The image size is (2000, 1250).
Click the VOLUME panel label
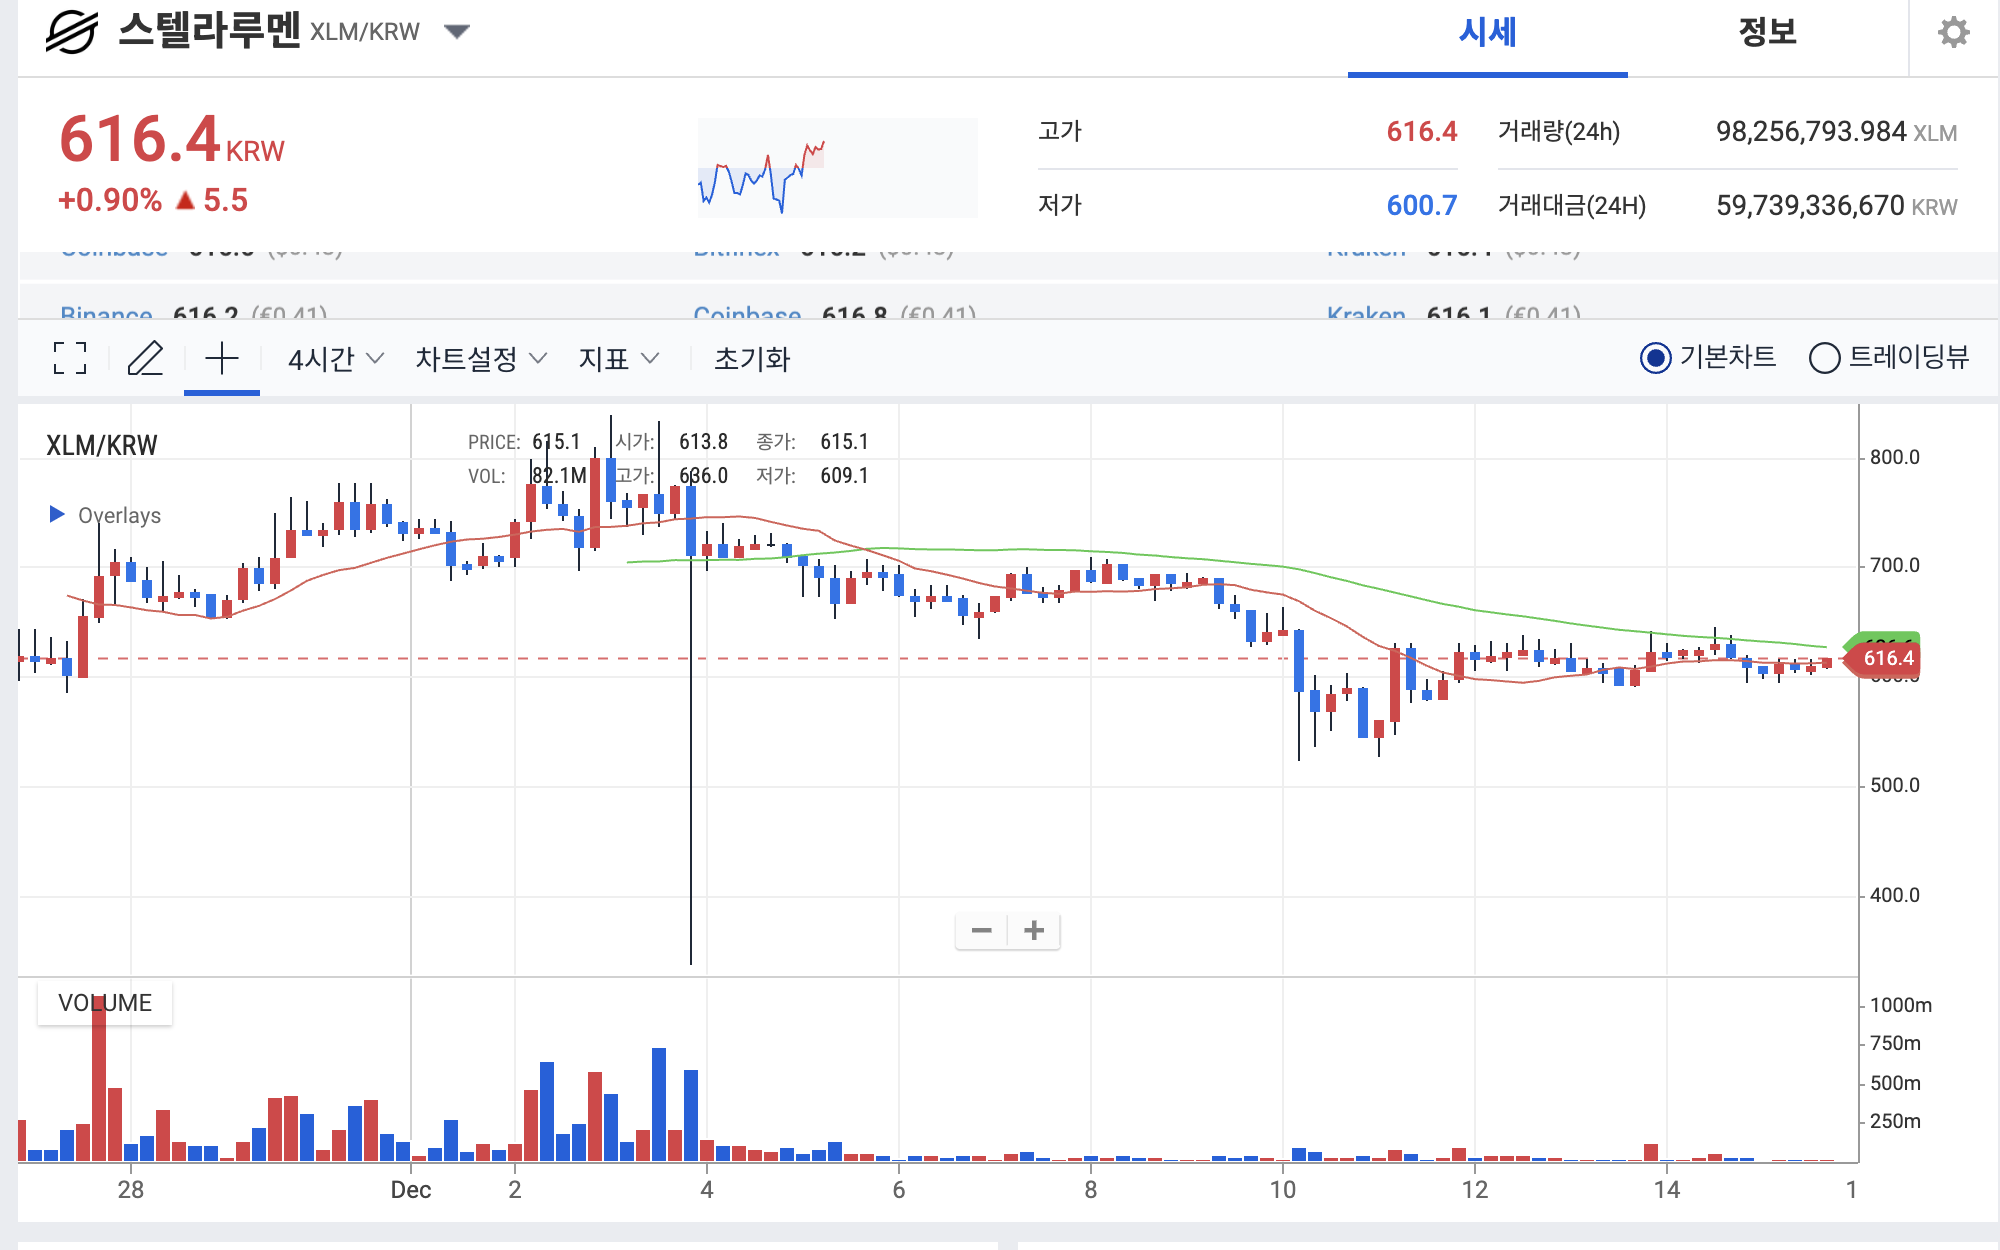[105, 1003]
